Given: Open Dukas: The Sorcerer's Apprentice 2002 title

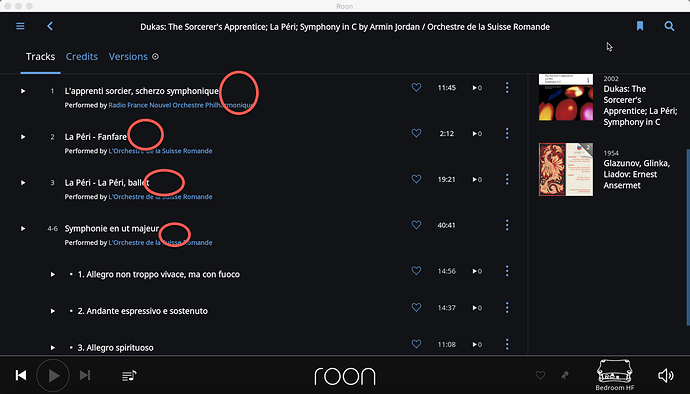Looking at the screenshot, I should (x=640, y=106).
